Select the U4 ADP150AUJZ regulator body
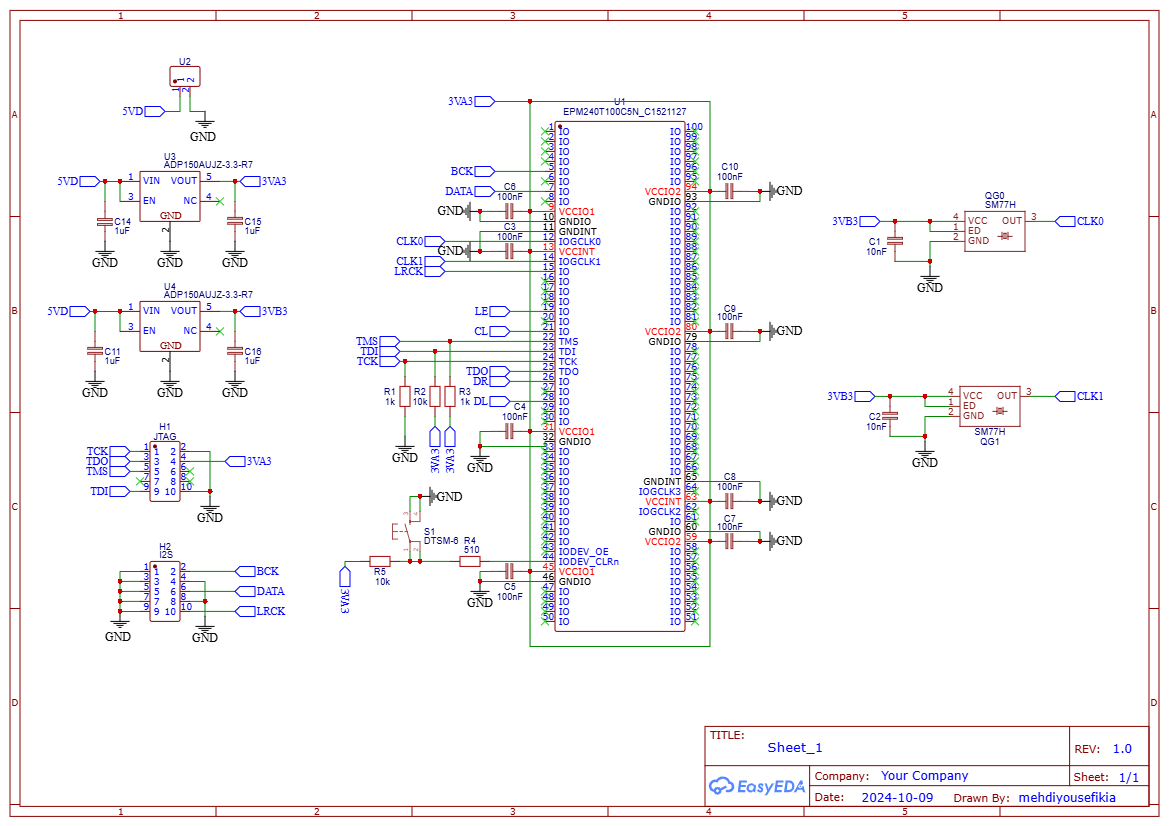Screen dimensions: 1169x826 [170, 325]
